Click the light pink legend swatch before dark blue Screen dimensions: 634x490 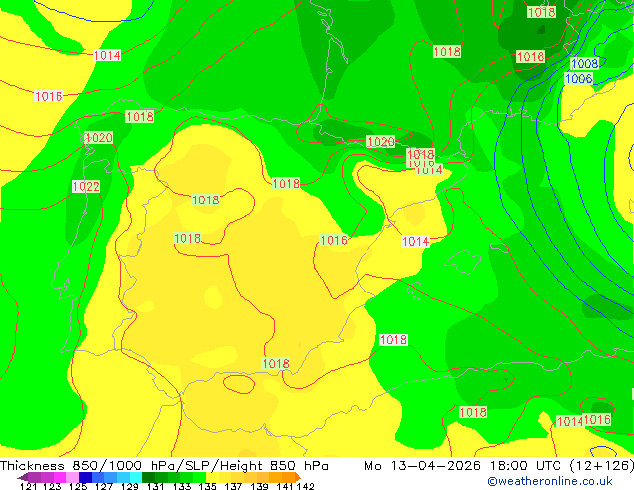pyautogui.click(x=72, y=477)
